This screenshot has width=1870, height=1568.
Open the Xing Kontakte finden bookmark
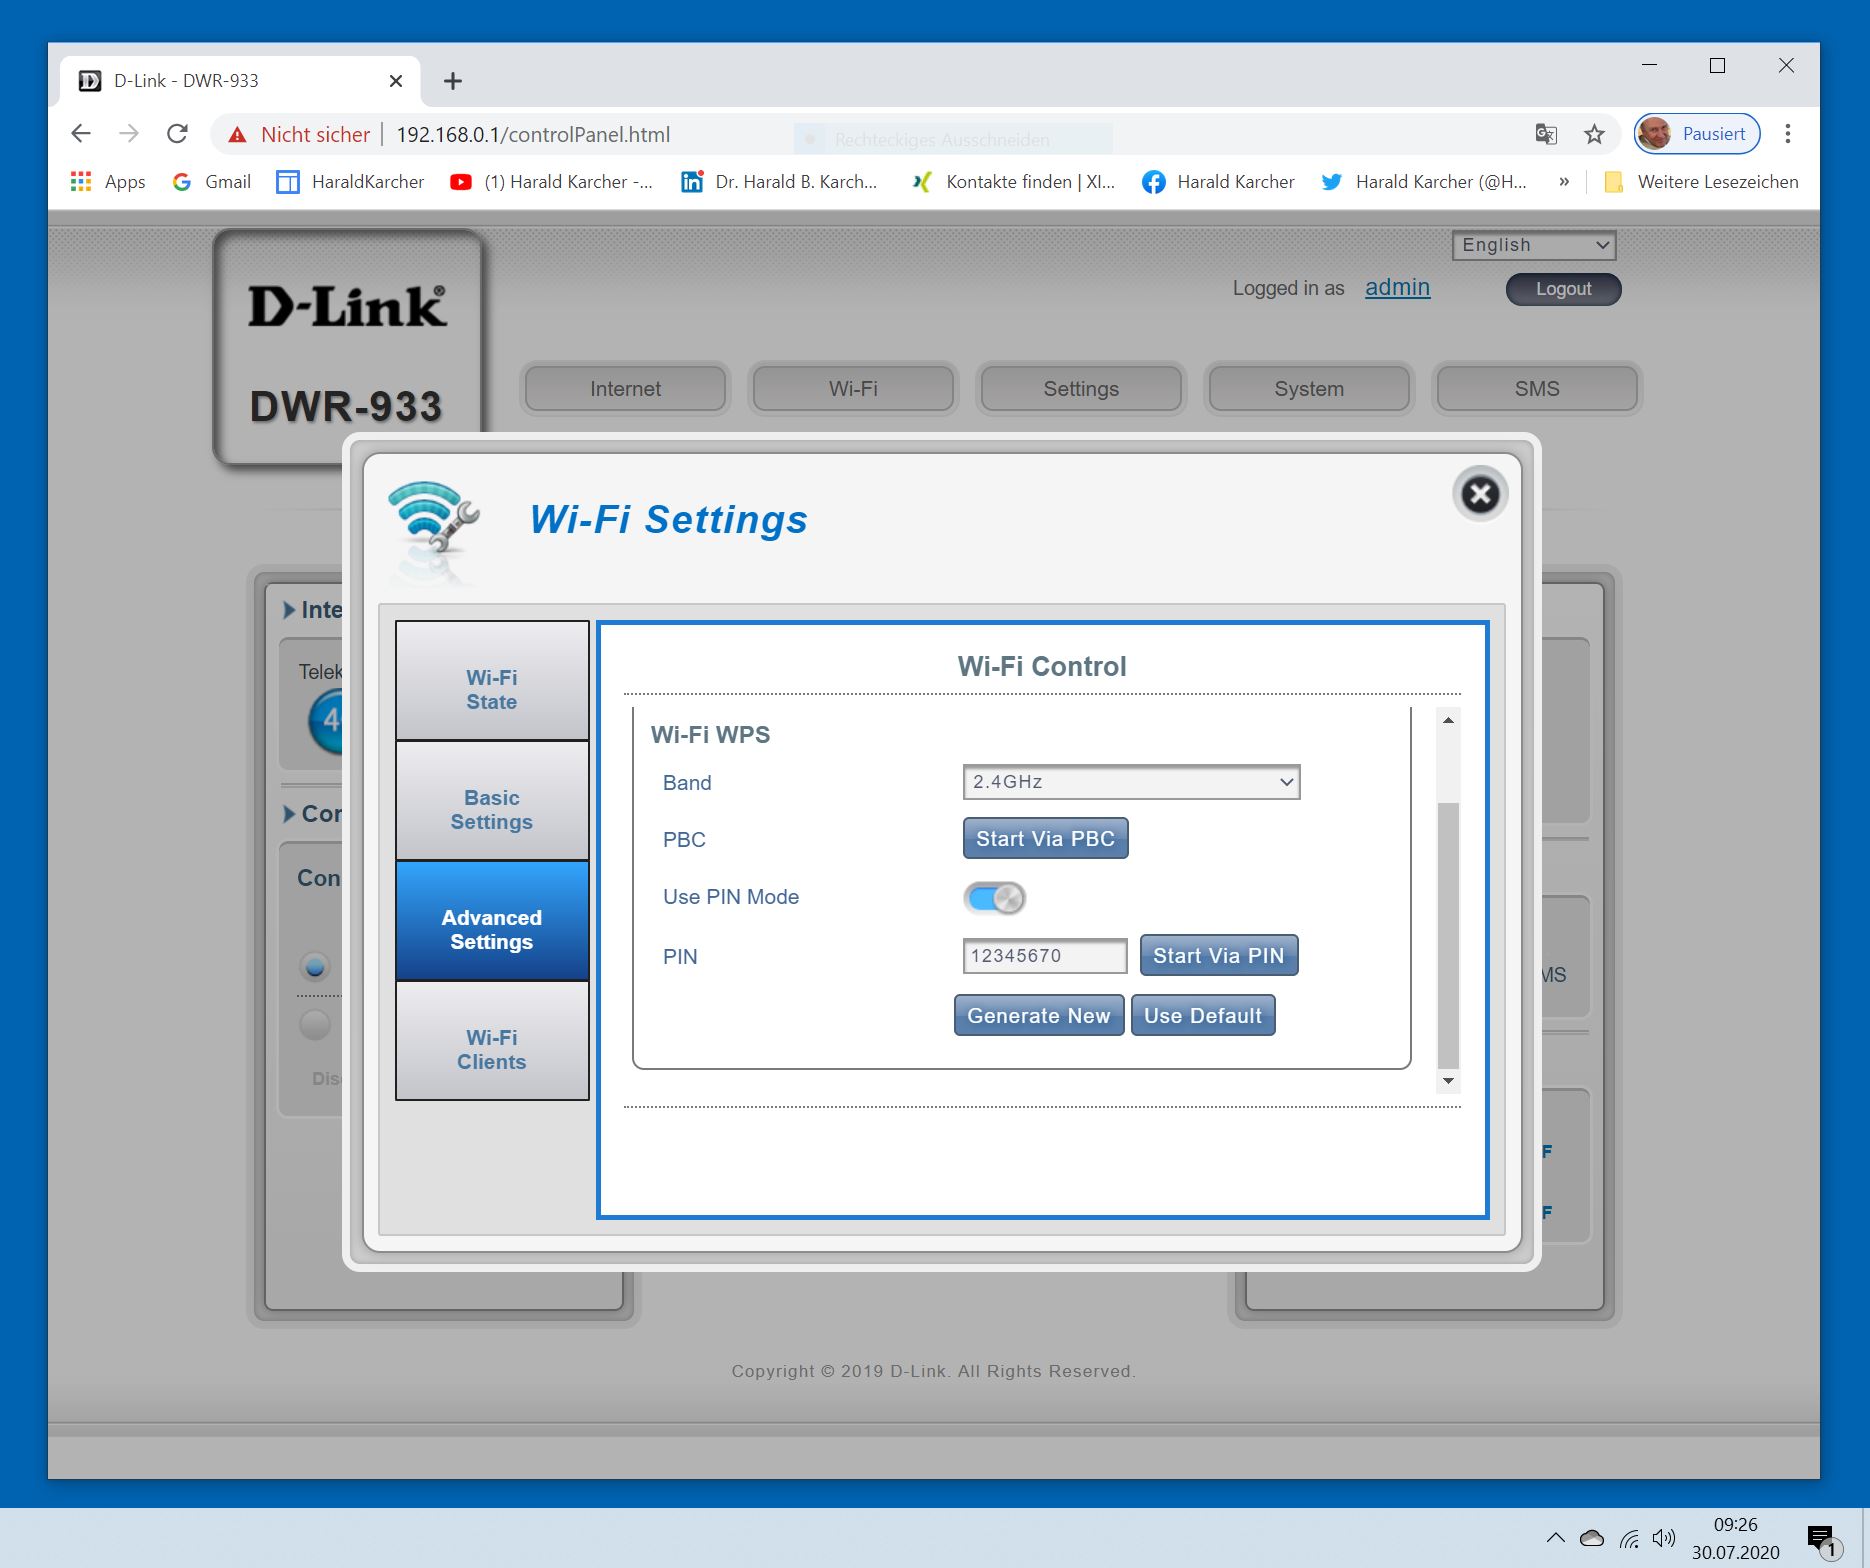pyautogui.click(x=1013, y=182)
